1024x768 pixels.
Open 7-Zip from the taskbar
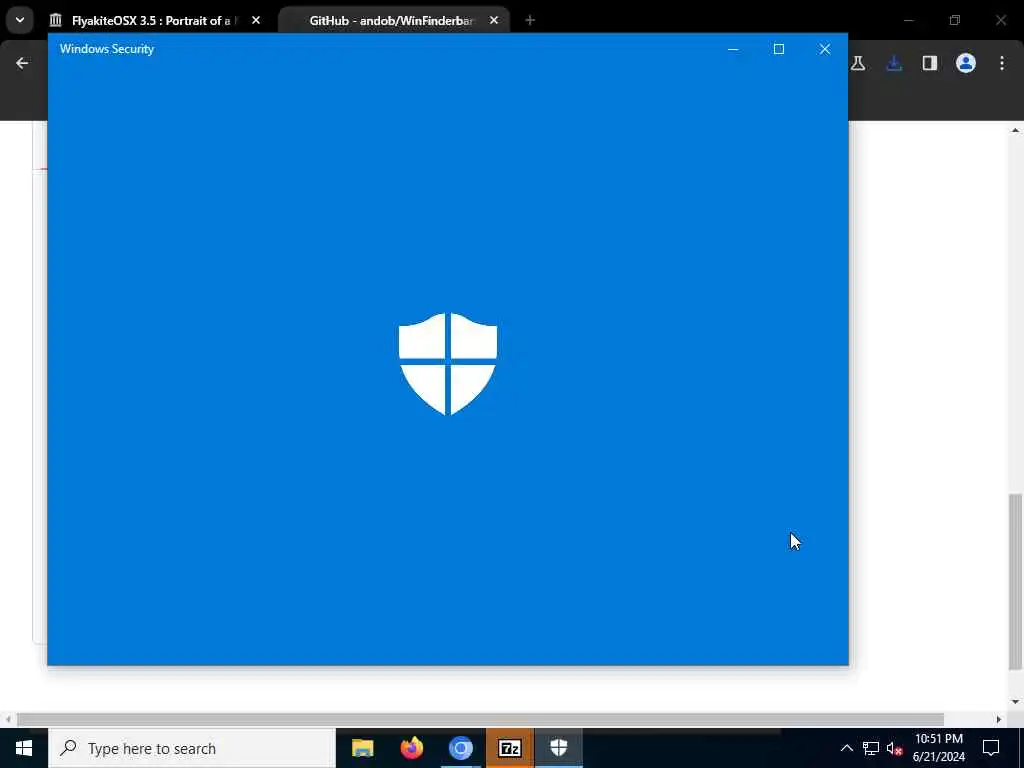(x=509, y=748)
